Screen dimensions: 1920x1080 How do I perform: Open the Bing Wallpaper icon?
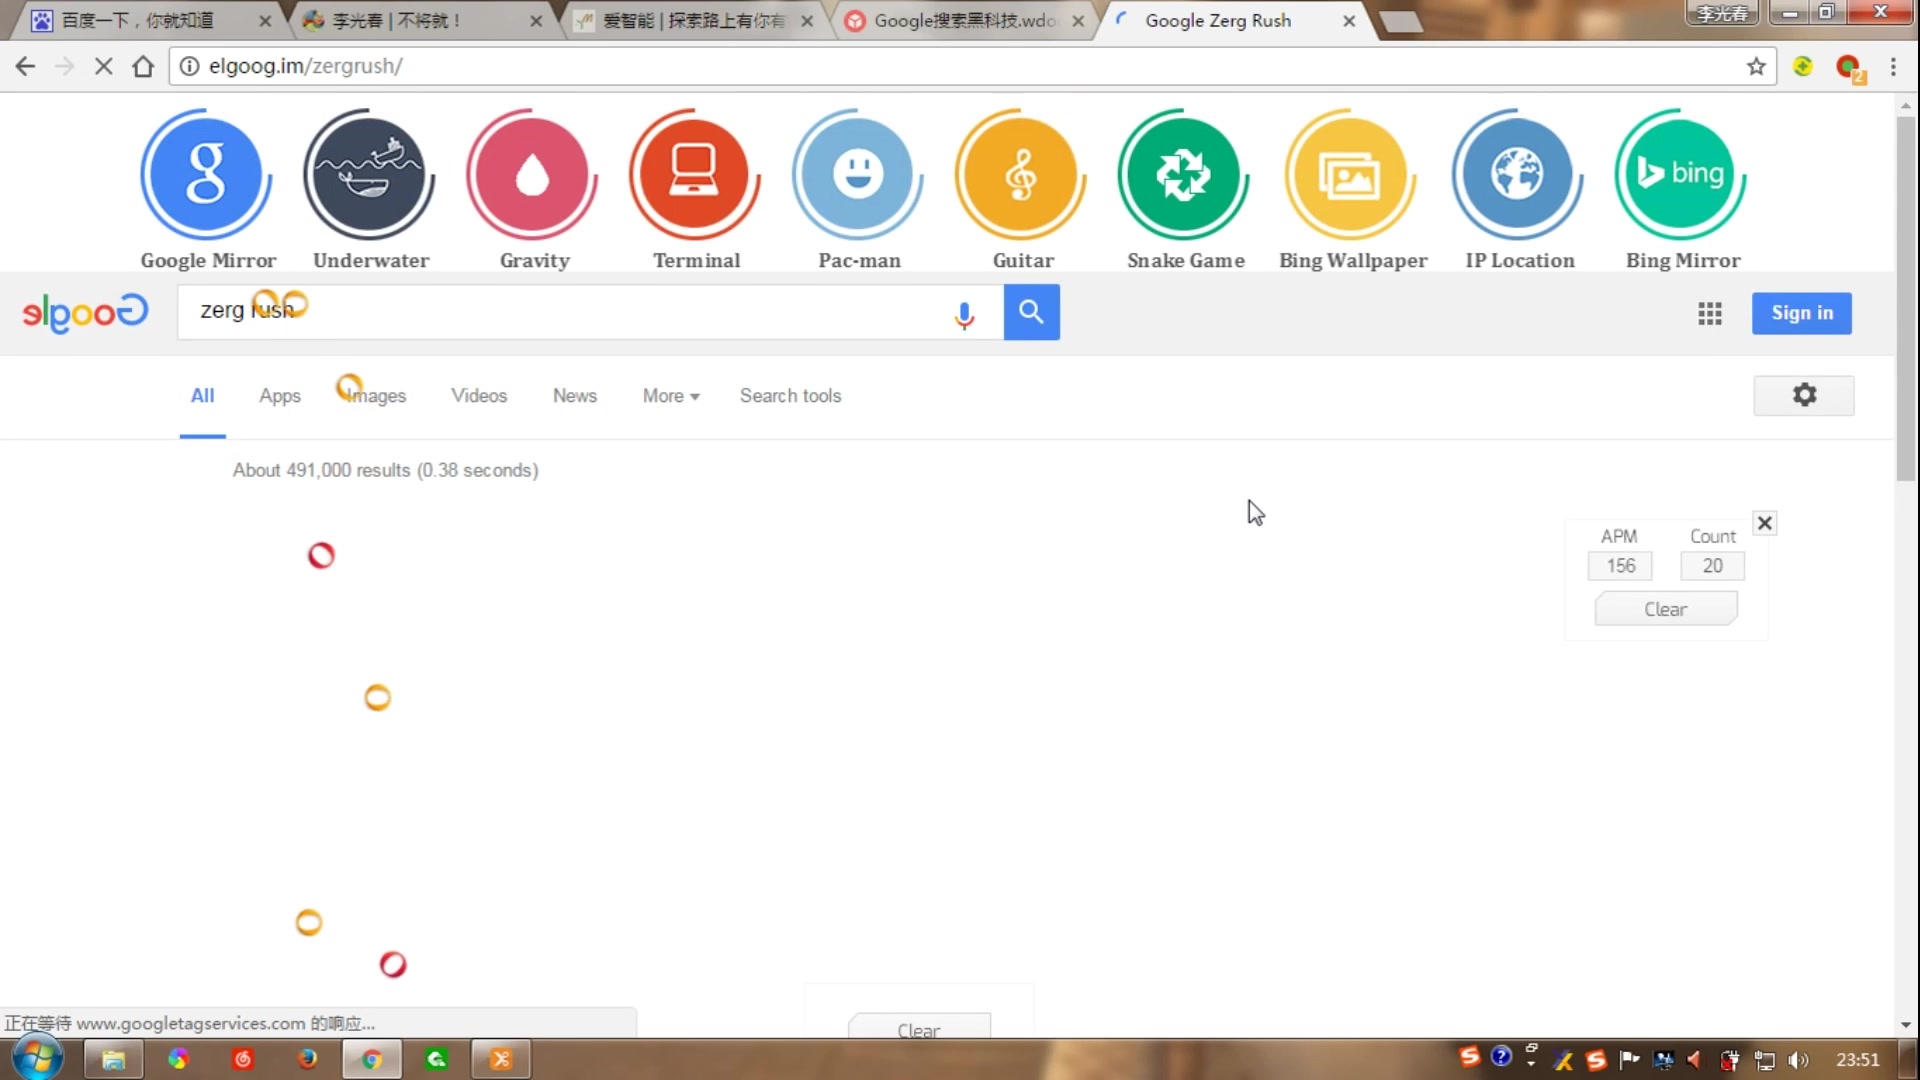tap(1351, 174)
